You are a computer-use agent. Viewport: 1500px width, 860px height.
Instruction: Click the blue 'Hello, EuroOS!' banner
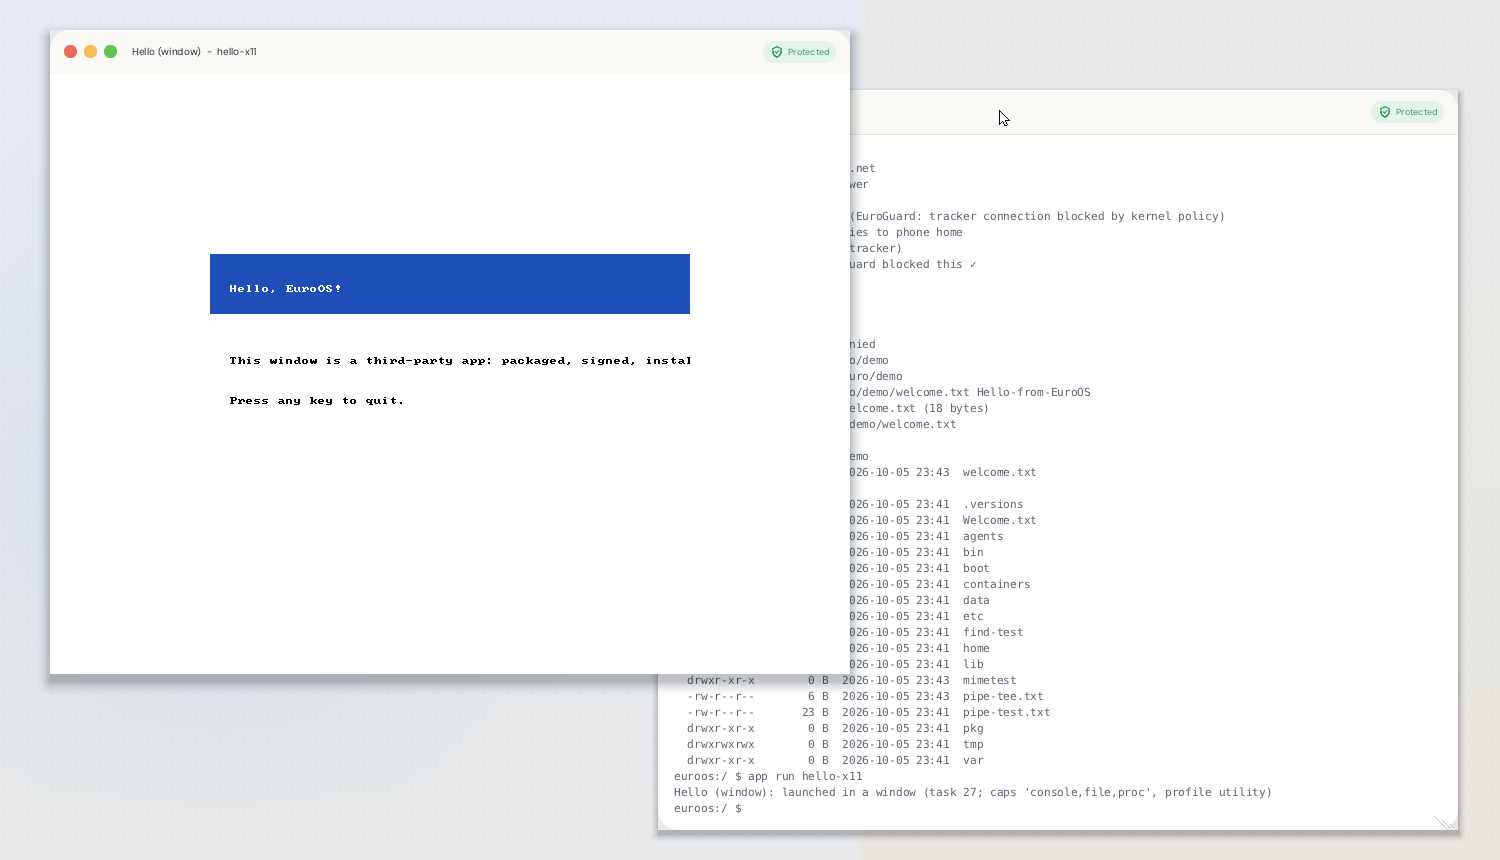450,284
